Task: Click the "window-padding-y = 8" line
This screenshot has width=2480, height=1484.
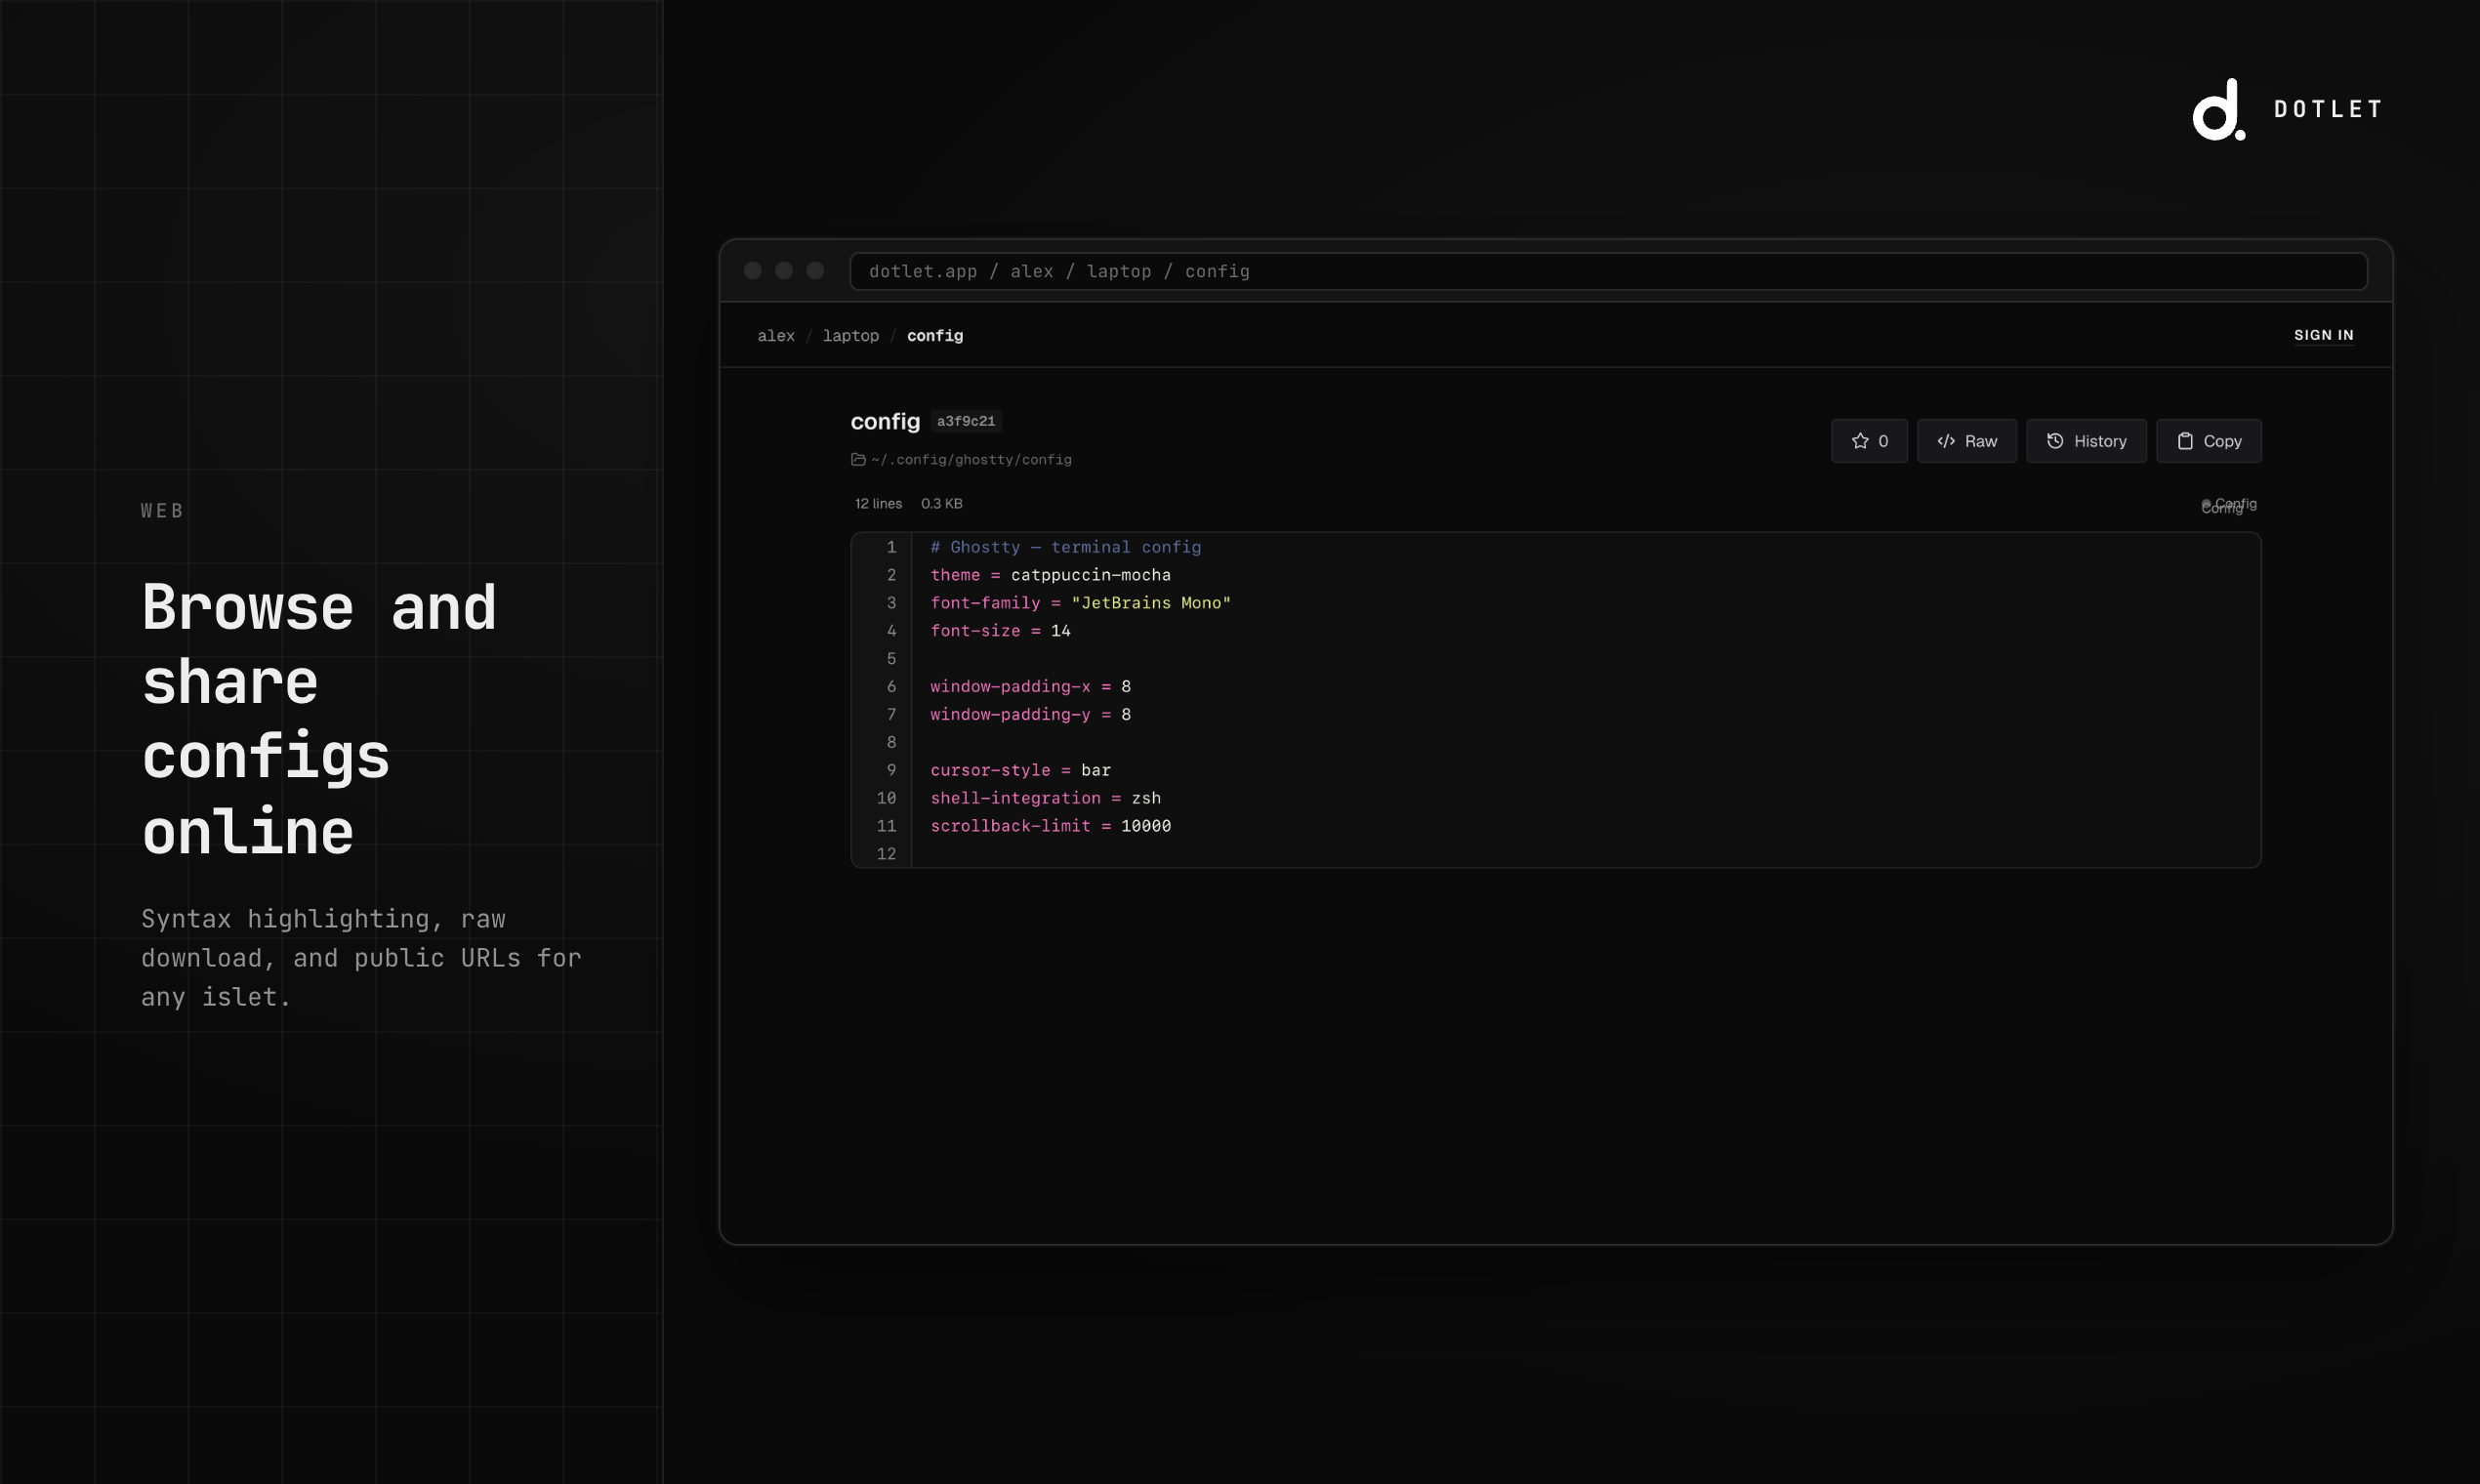Action: click(x=1030, y=715)
